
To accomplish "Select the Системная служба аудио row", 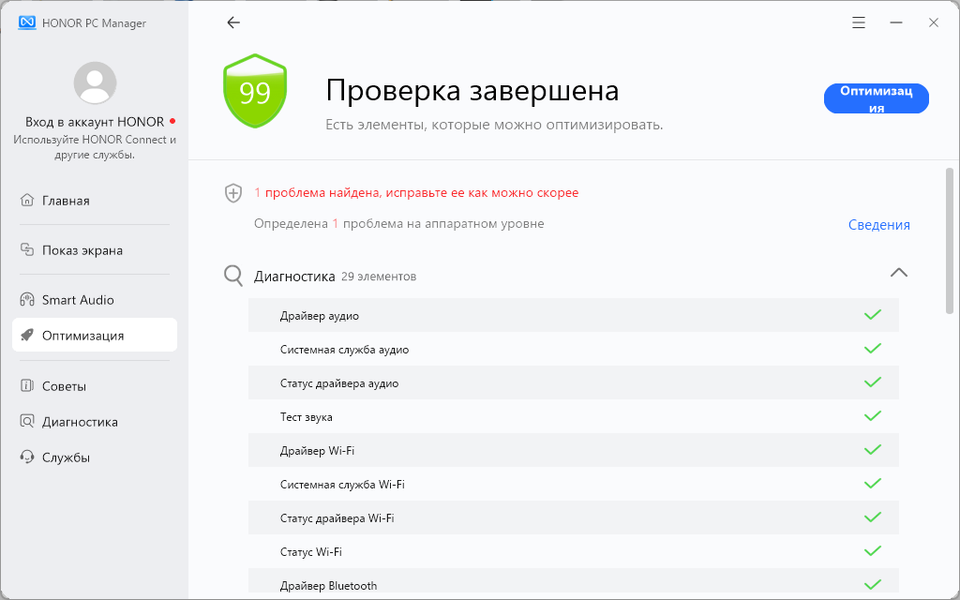I will point(574,349).
